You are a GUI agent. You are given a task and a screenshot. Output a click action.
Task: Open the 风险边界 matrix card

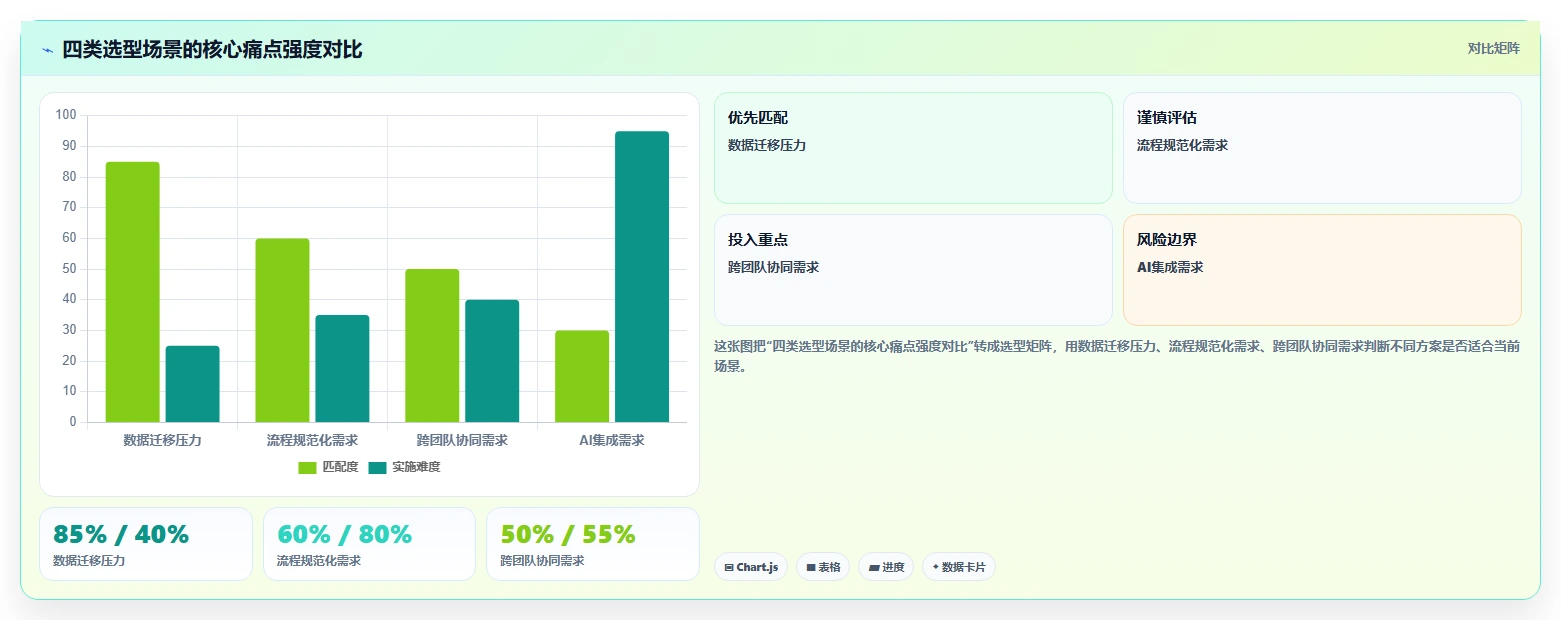pos(1322,270)
